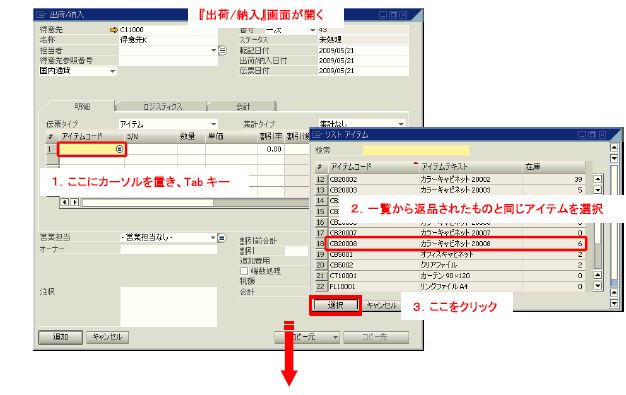This screenshot has width=626, height=395.
Task: Switch to the ロジスティクス tab
Action: pos(162,107)
